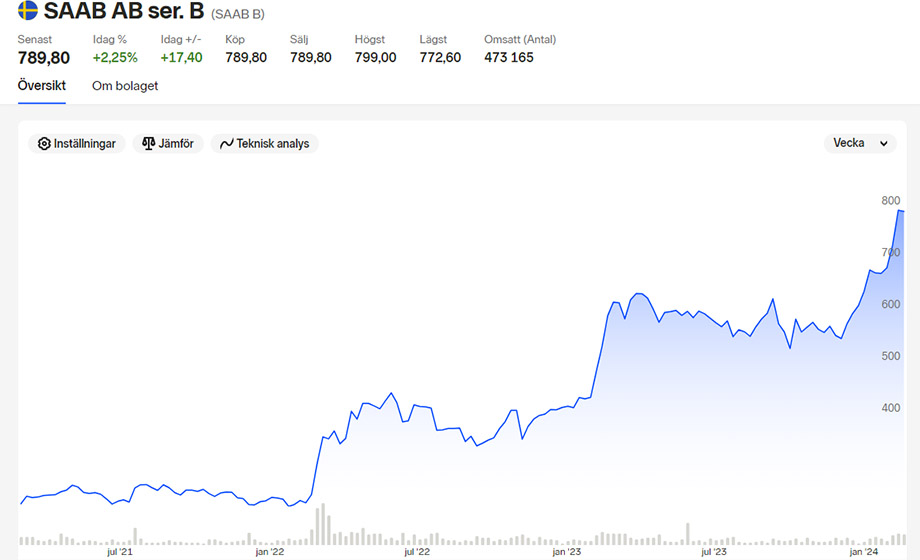Click the Lägst value 772,60
Screen dimensions: 920x560
[x=440, y=58]
